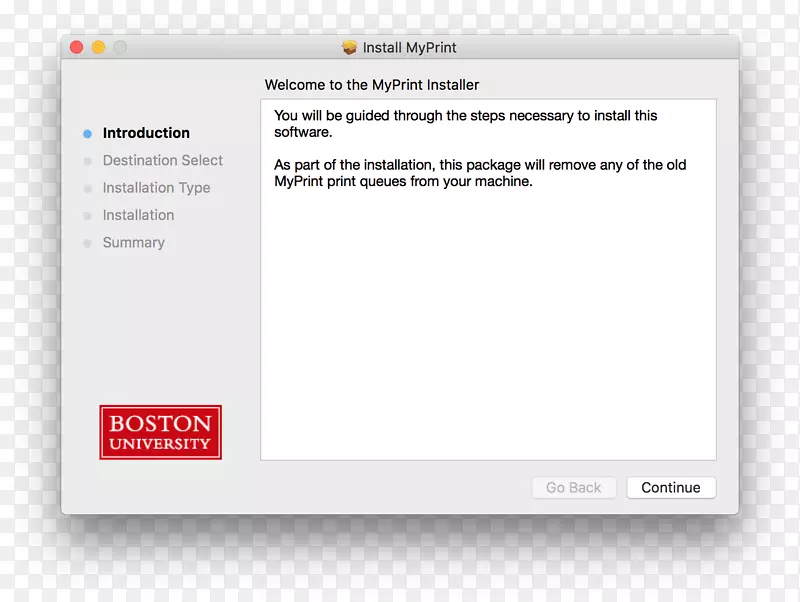This screenshot has width=800, height=602.
Task: Jump to the Summary step label
Action: pos(133,243)
